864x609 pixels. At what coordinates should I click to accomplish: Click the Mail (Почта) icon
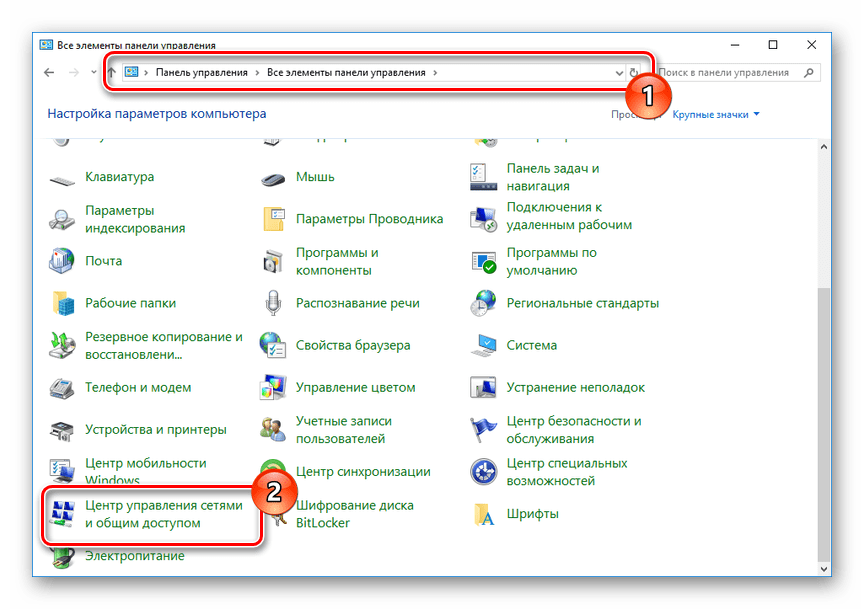[62, 261]
